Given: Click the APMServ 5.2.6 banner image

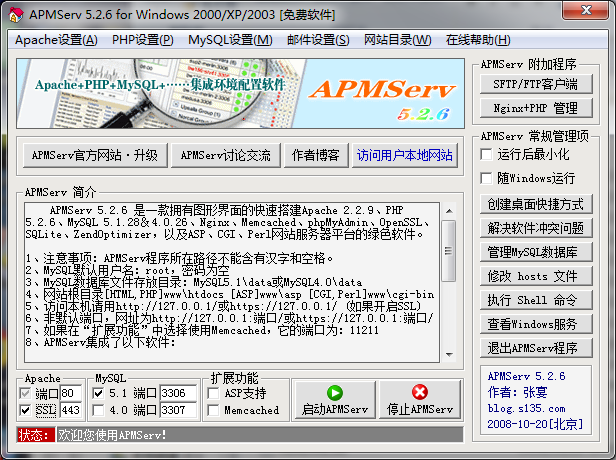Looking at the screenshot, I should pos(240,93).
